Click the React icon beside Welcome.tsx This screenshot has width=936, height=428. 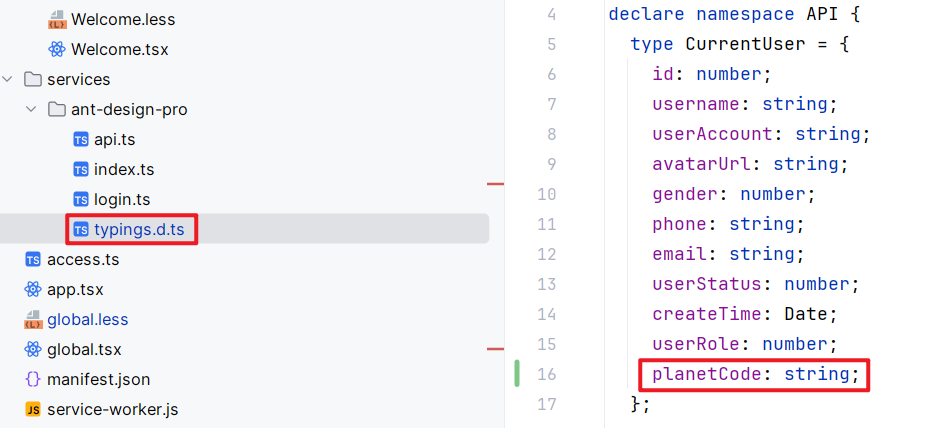pos(57,50)
